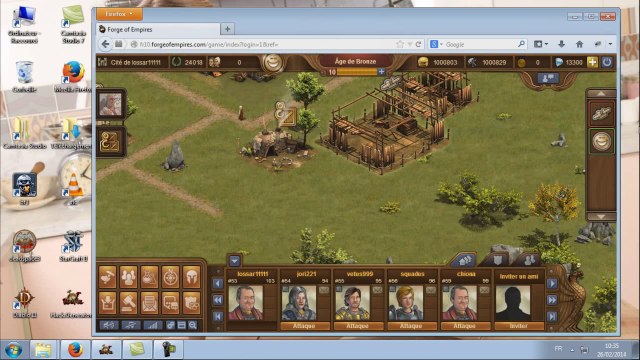Image resolution: width=640 pixels, height=360 pixels.
Task: Click the population icon in top bar
Action: [214, 62]
